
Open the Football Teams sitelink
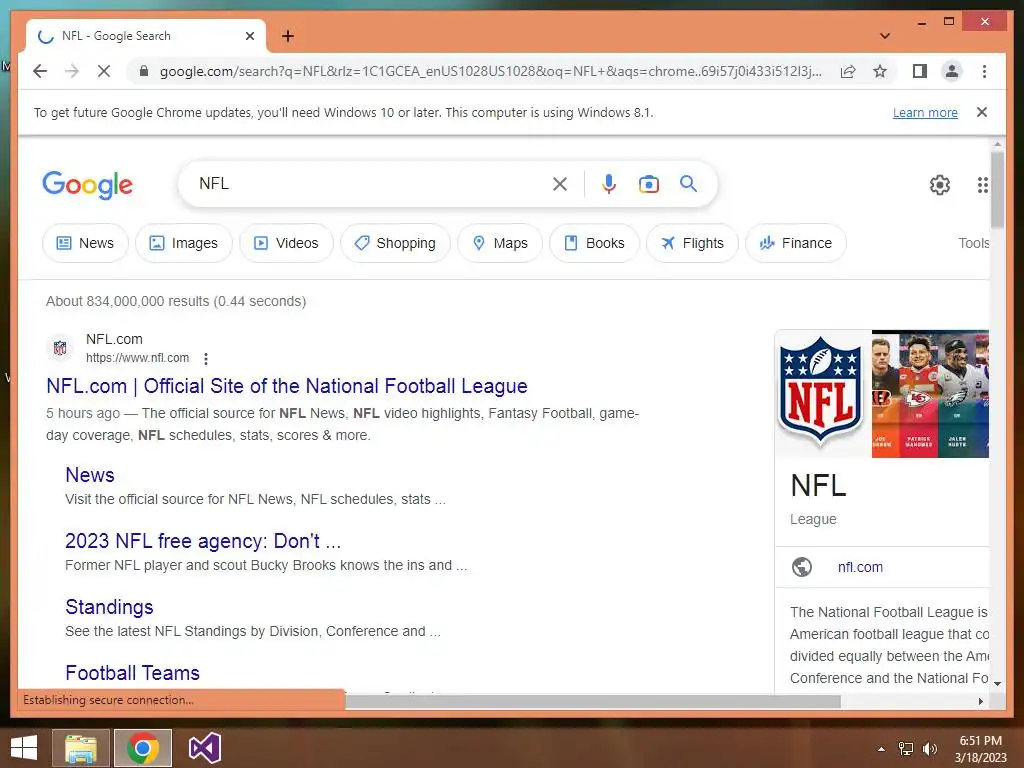pyautogui.click(x=132, y=673)
